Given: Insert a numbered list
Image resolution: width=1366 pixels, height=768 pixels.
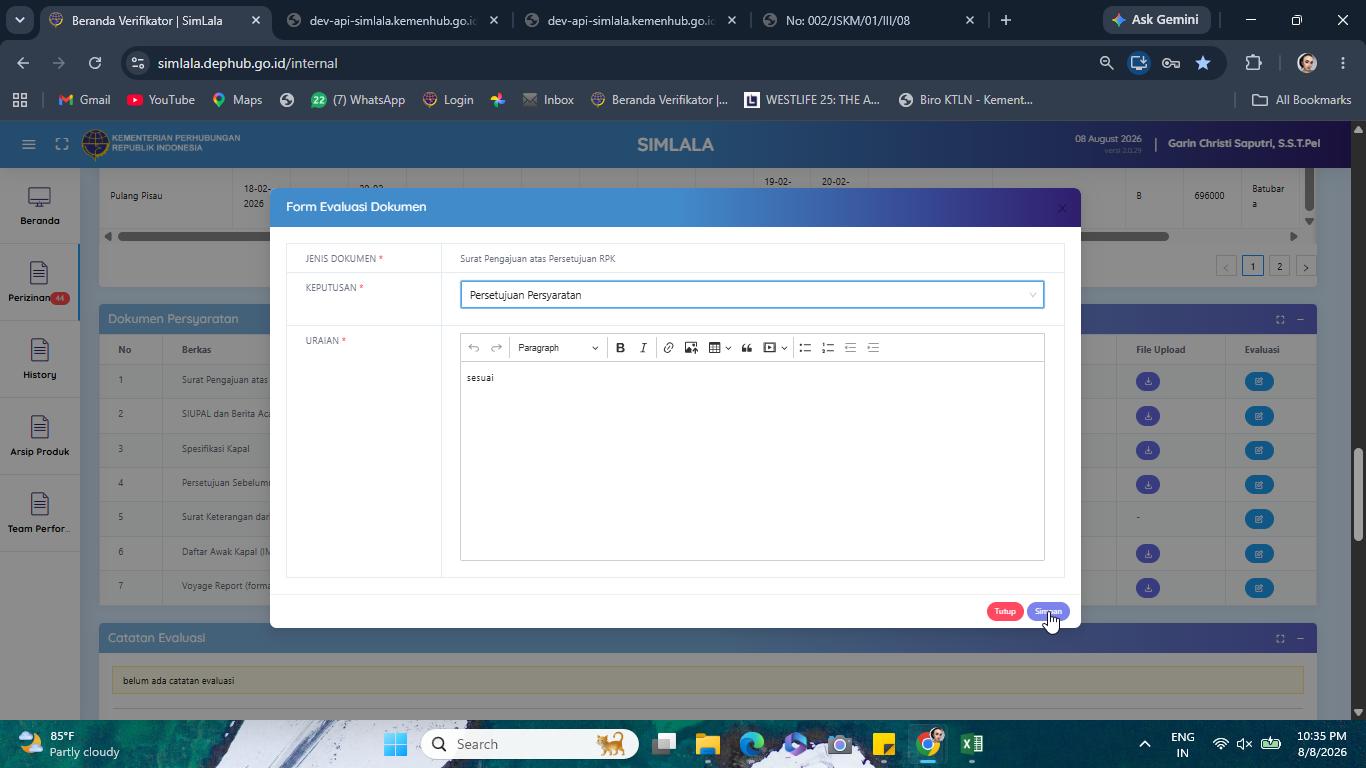Looking at the screenshot, I should pos(828,348).
